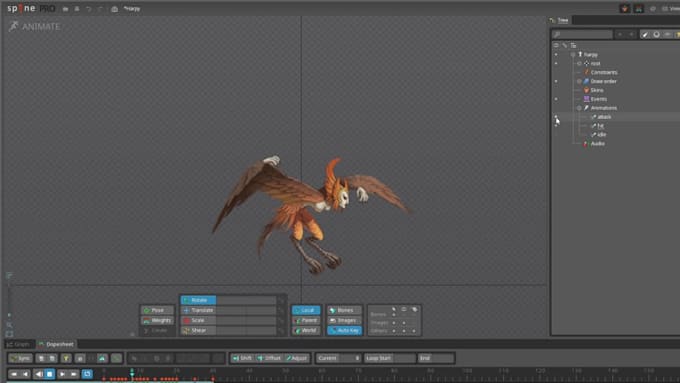Click the second icon next to the skins icon

point(639,9)
